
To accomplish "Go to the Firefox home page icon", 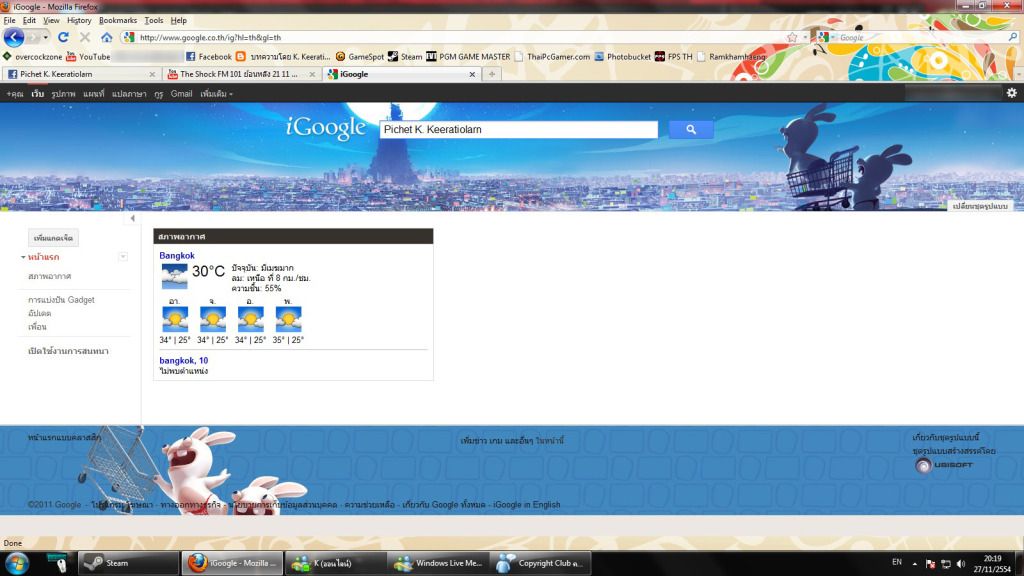I will click(x=107, y=37).
